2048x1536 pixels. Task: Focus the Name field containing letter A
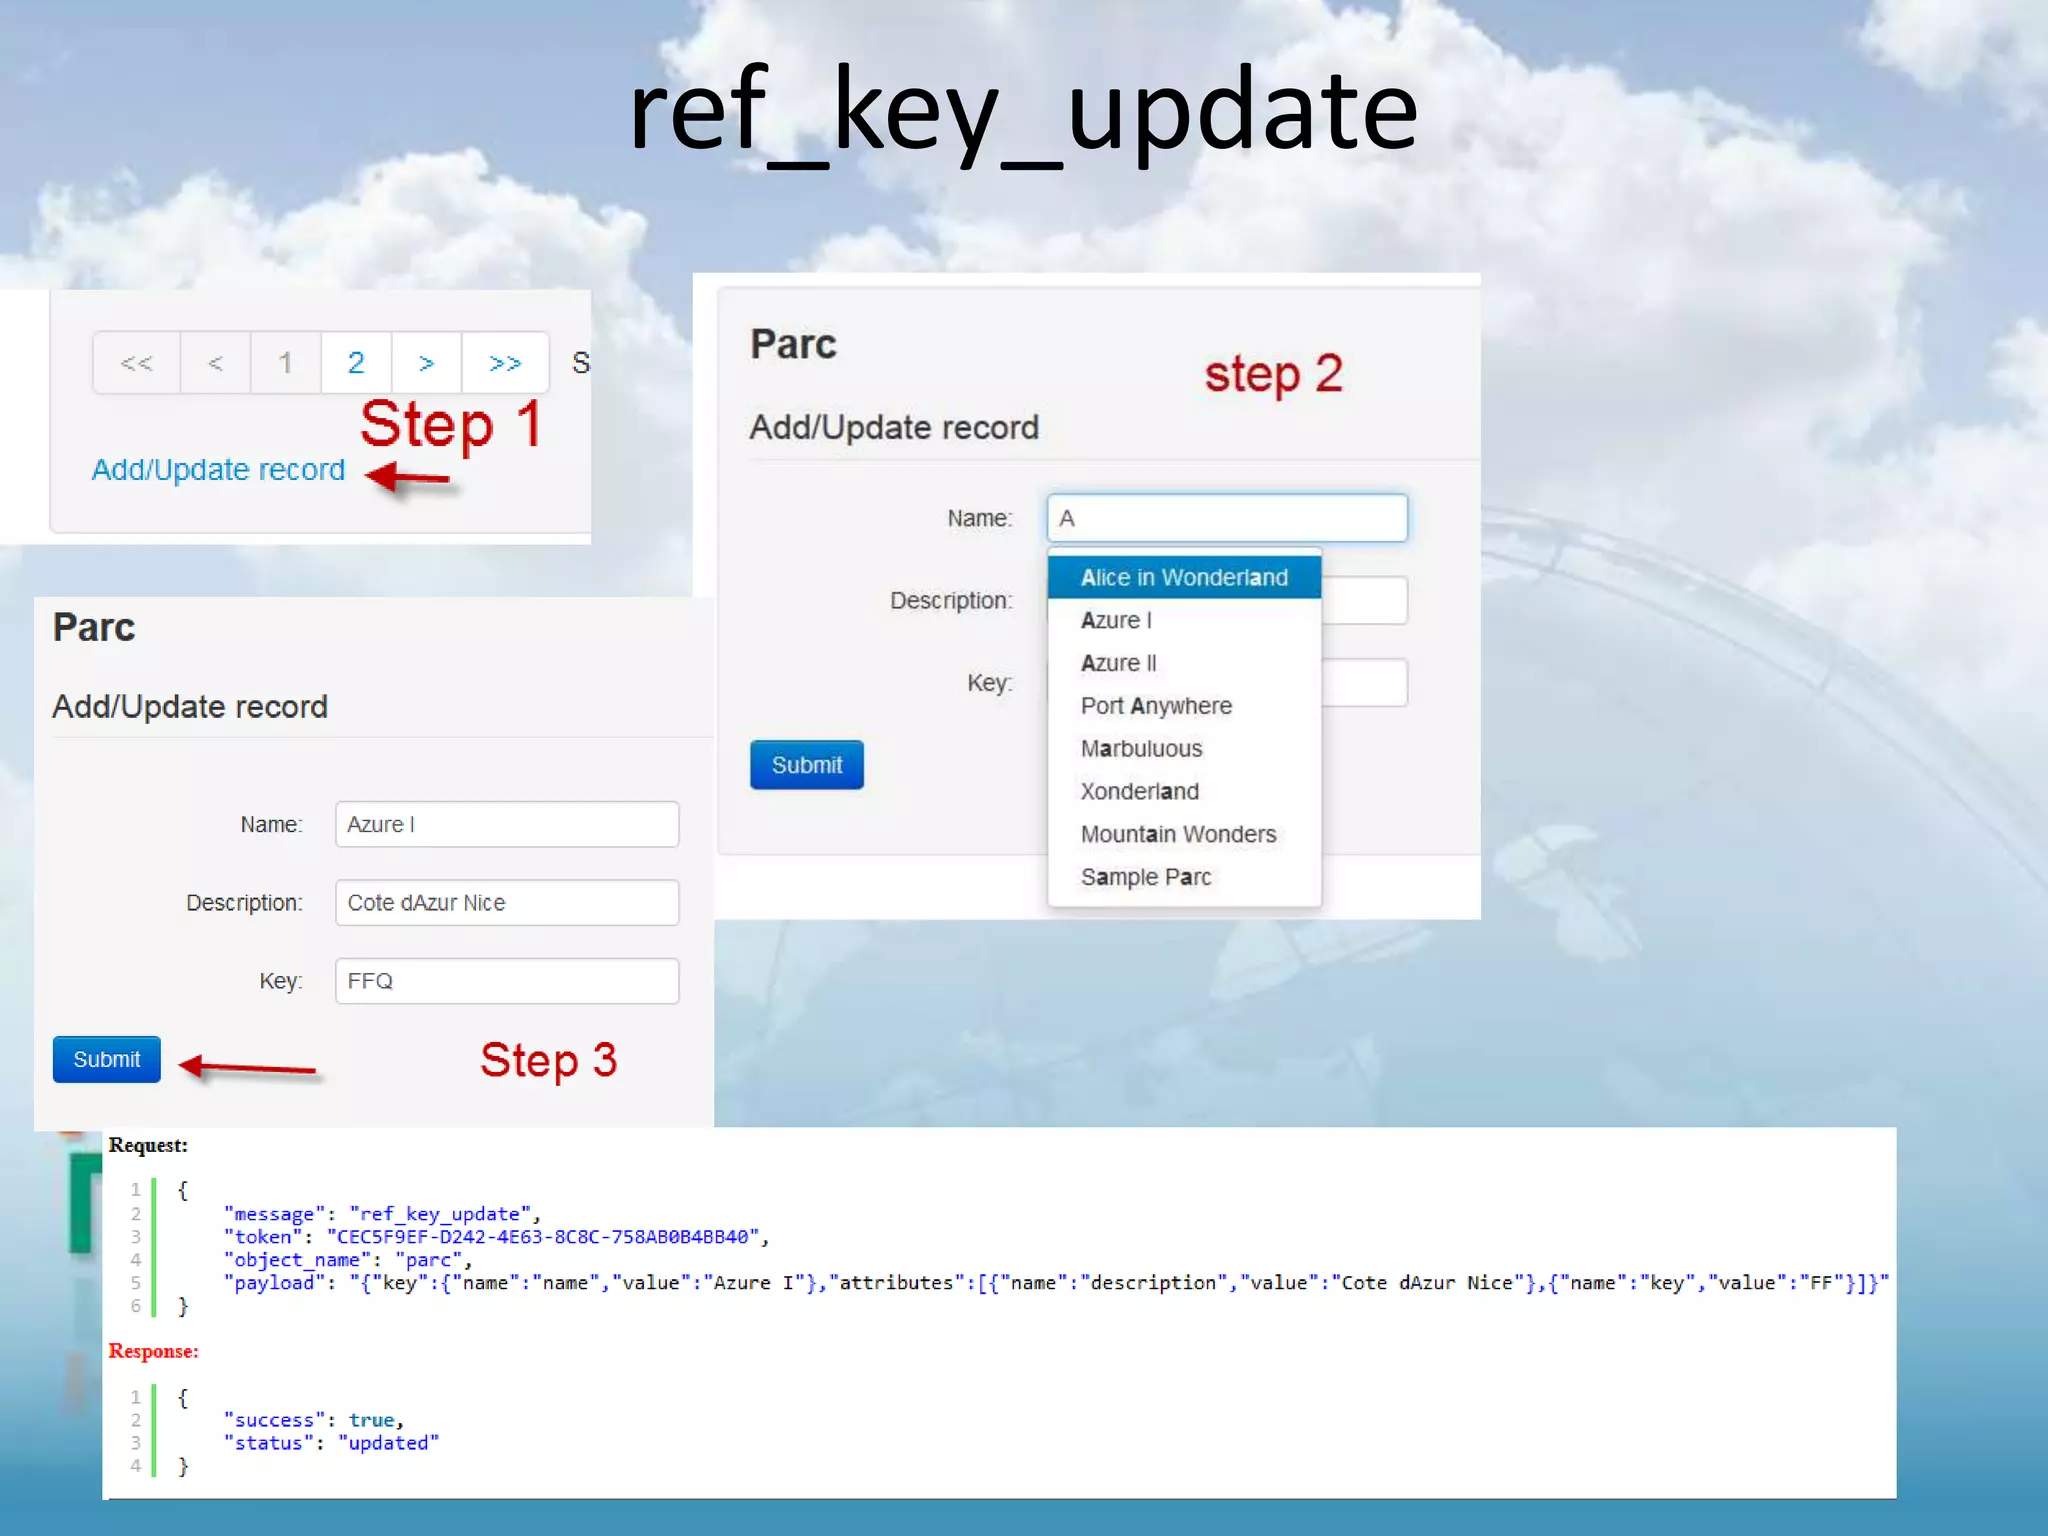pos(1227,518)
